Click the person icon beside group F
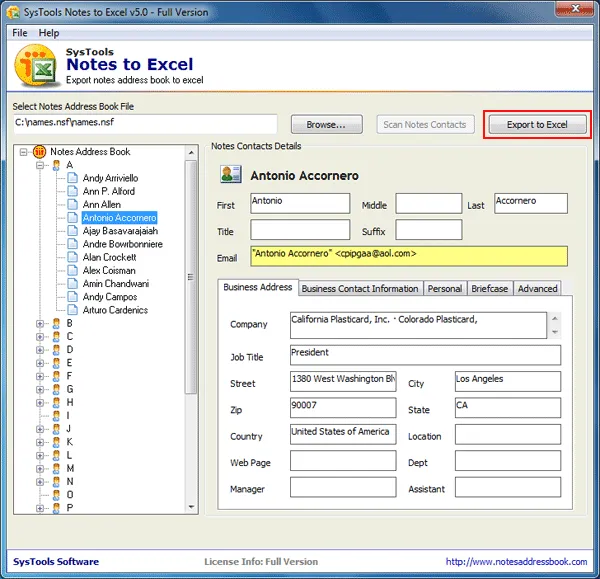600x579 pixels. point(56,376)
